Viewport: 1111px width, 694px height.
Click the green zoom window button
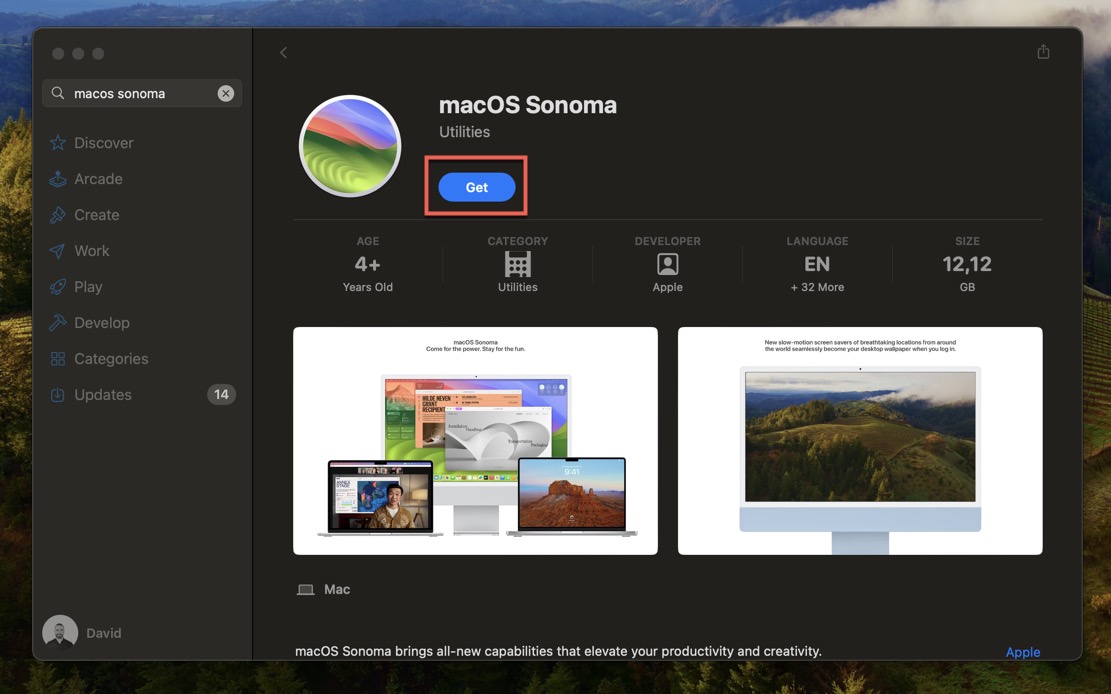[98, 54]
